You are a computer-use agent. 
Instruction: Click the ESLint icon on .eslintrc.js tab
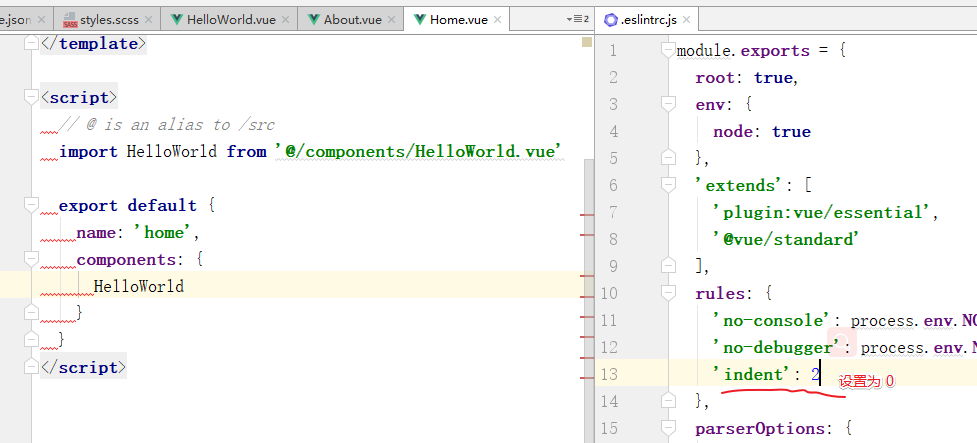610,19
